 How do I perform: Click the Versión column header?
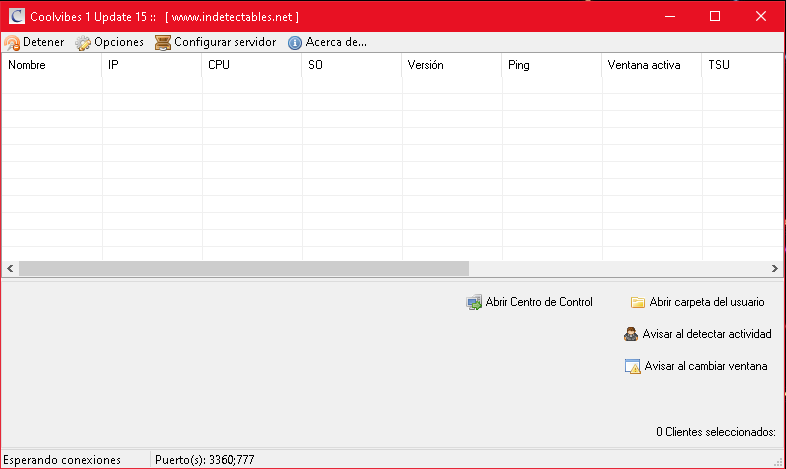click(x=452, y=65)
